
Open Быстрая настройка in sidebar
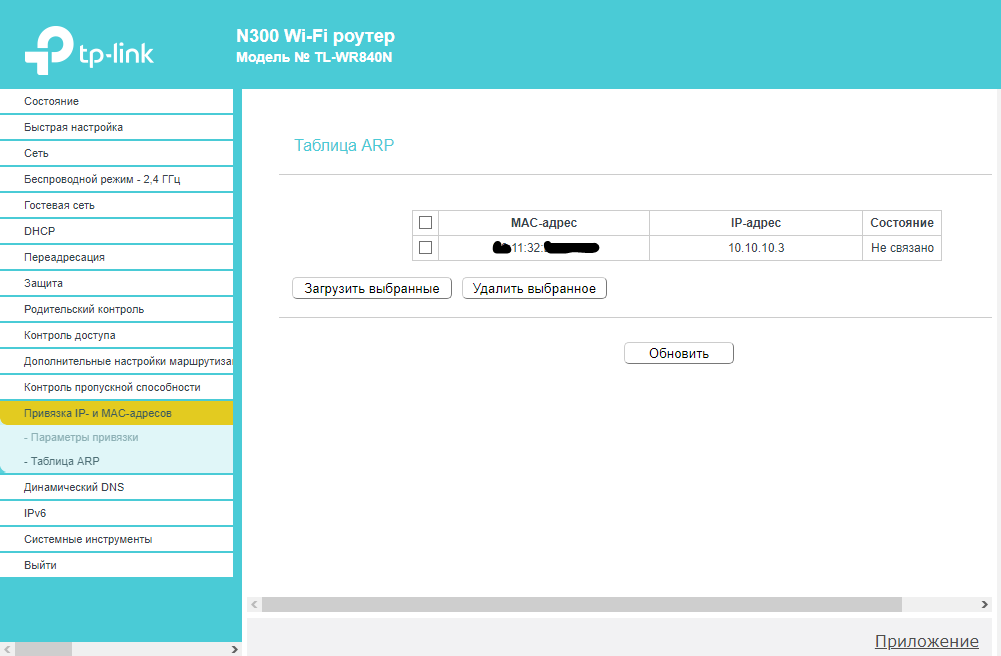click(116, 127)
